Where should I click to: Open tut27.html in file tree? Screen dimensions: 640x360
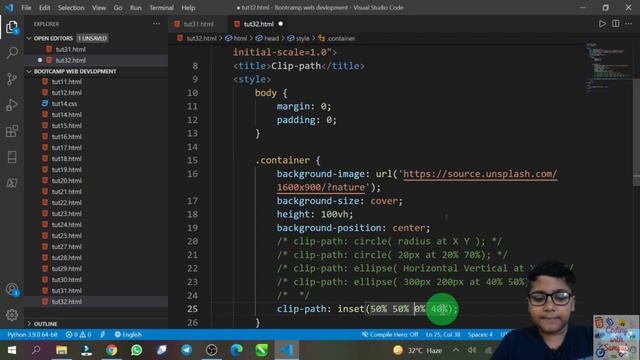[66, 247]
